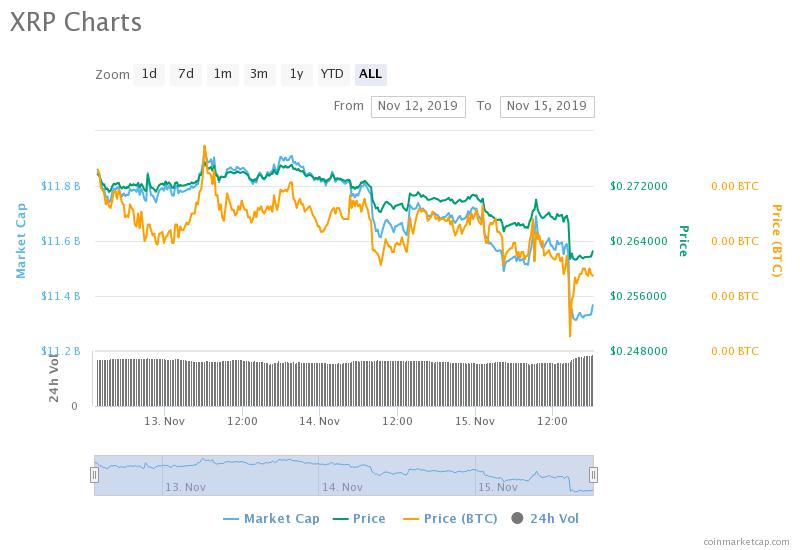The height and width of the screenshot is (550, 800).
Task: Click the $0.256000 price axis label
Action: coord(639,296)
